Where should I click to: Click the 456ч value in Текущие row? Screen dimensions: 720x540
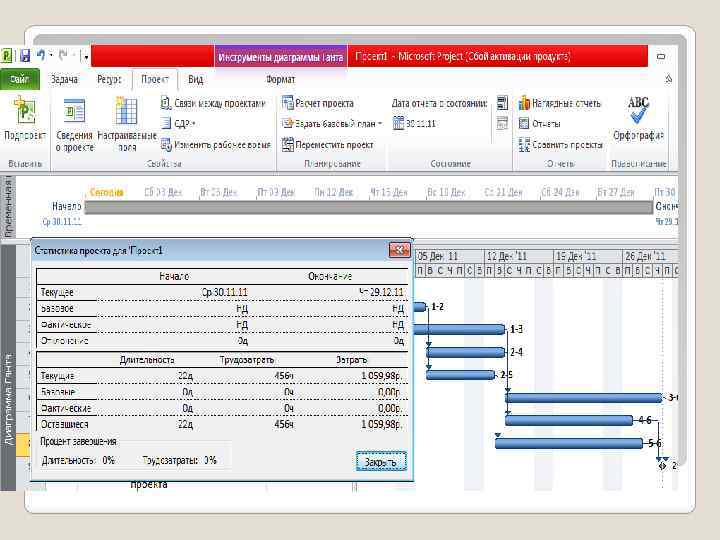[x=284, y=376]
